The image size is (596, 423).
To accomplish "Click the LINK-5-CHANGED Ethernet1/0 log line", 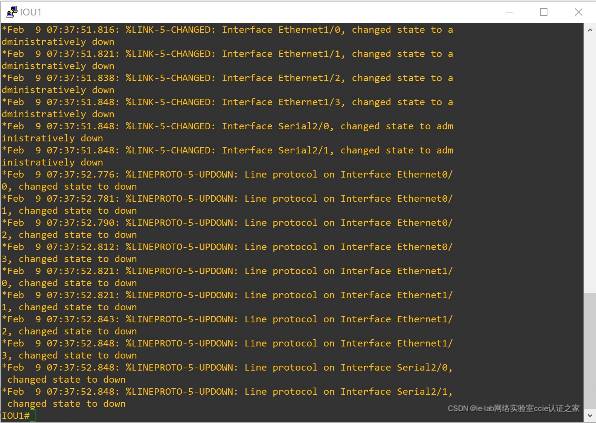I will pos(227,36).
